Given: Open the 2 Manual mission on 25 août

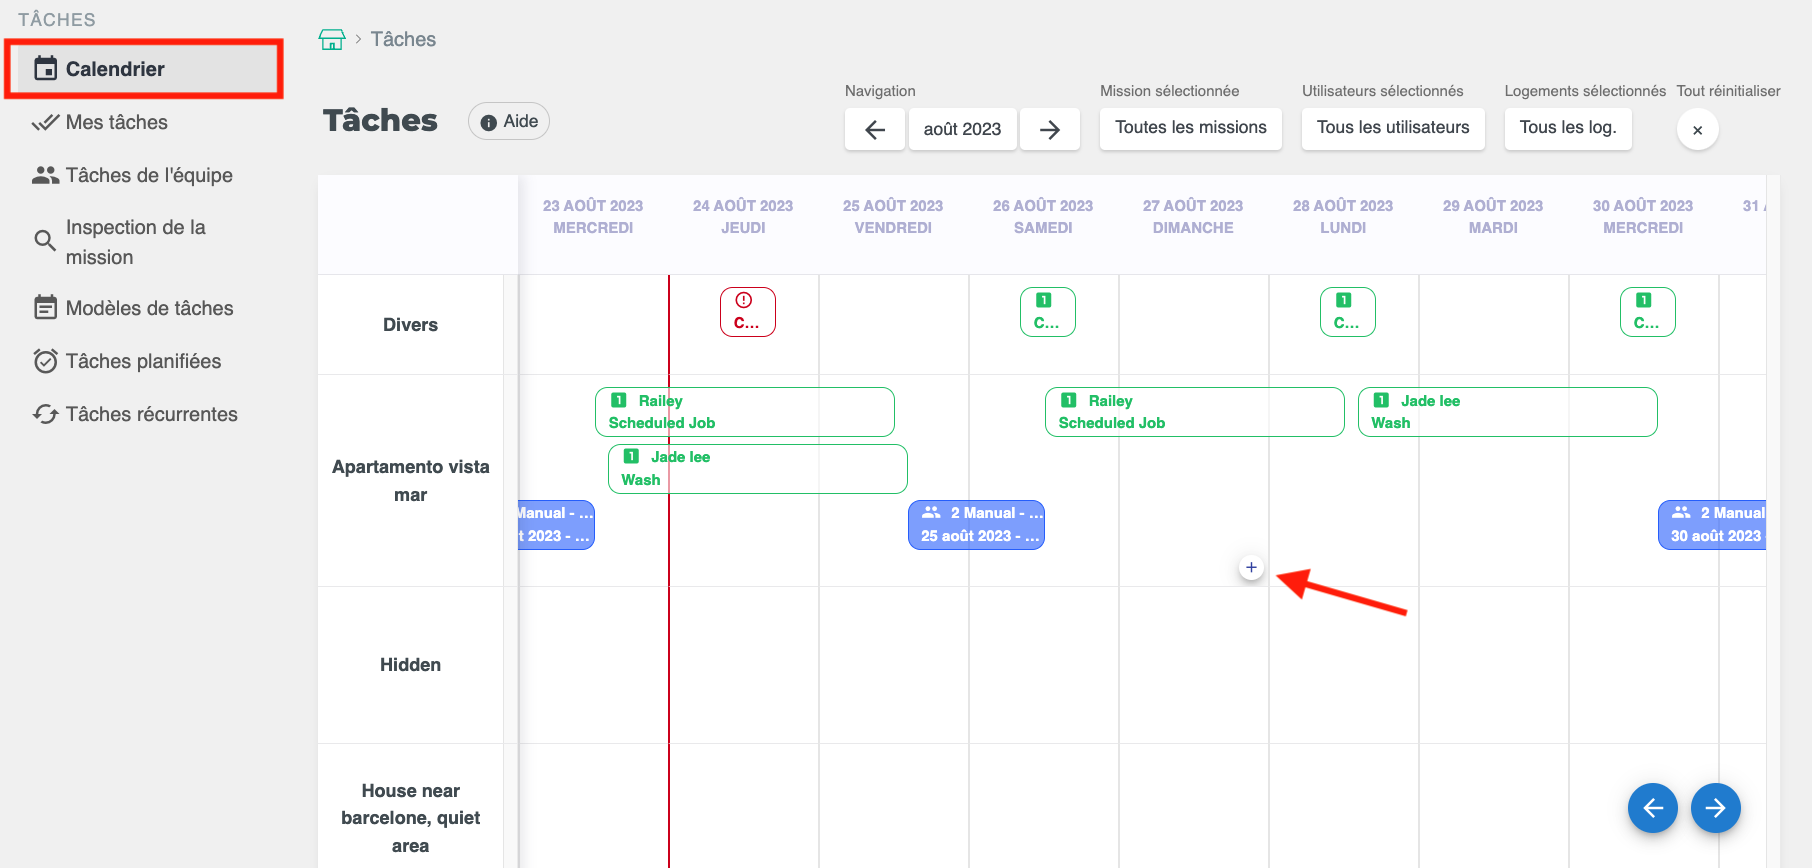Looking at the screenshot, I should [x=976, y=525].
